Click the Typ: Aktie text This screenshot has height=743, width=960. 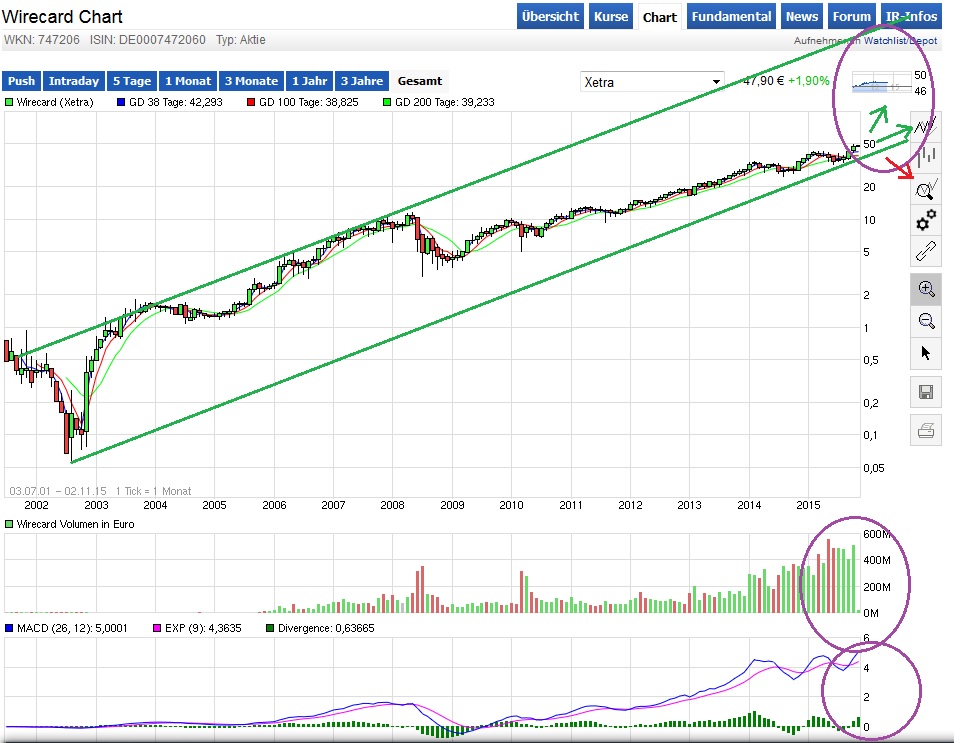click(241, 40)
